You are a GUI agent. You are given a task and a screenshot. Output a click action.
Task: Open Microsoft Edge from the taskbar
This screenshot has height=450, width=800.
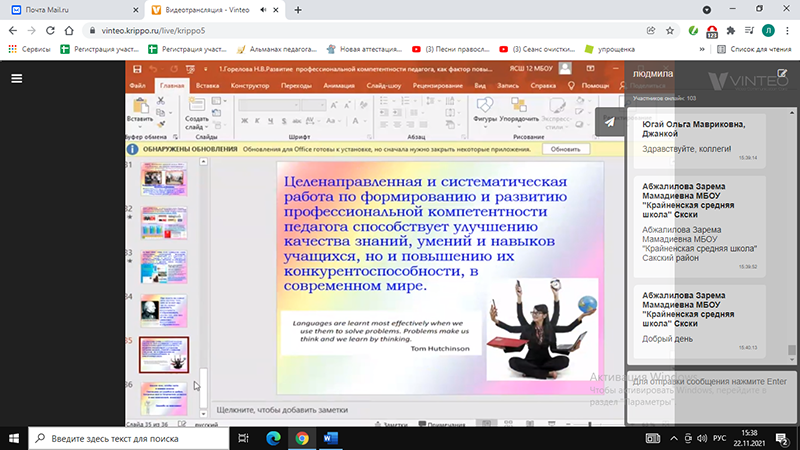(273, 438)
